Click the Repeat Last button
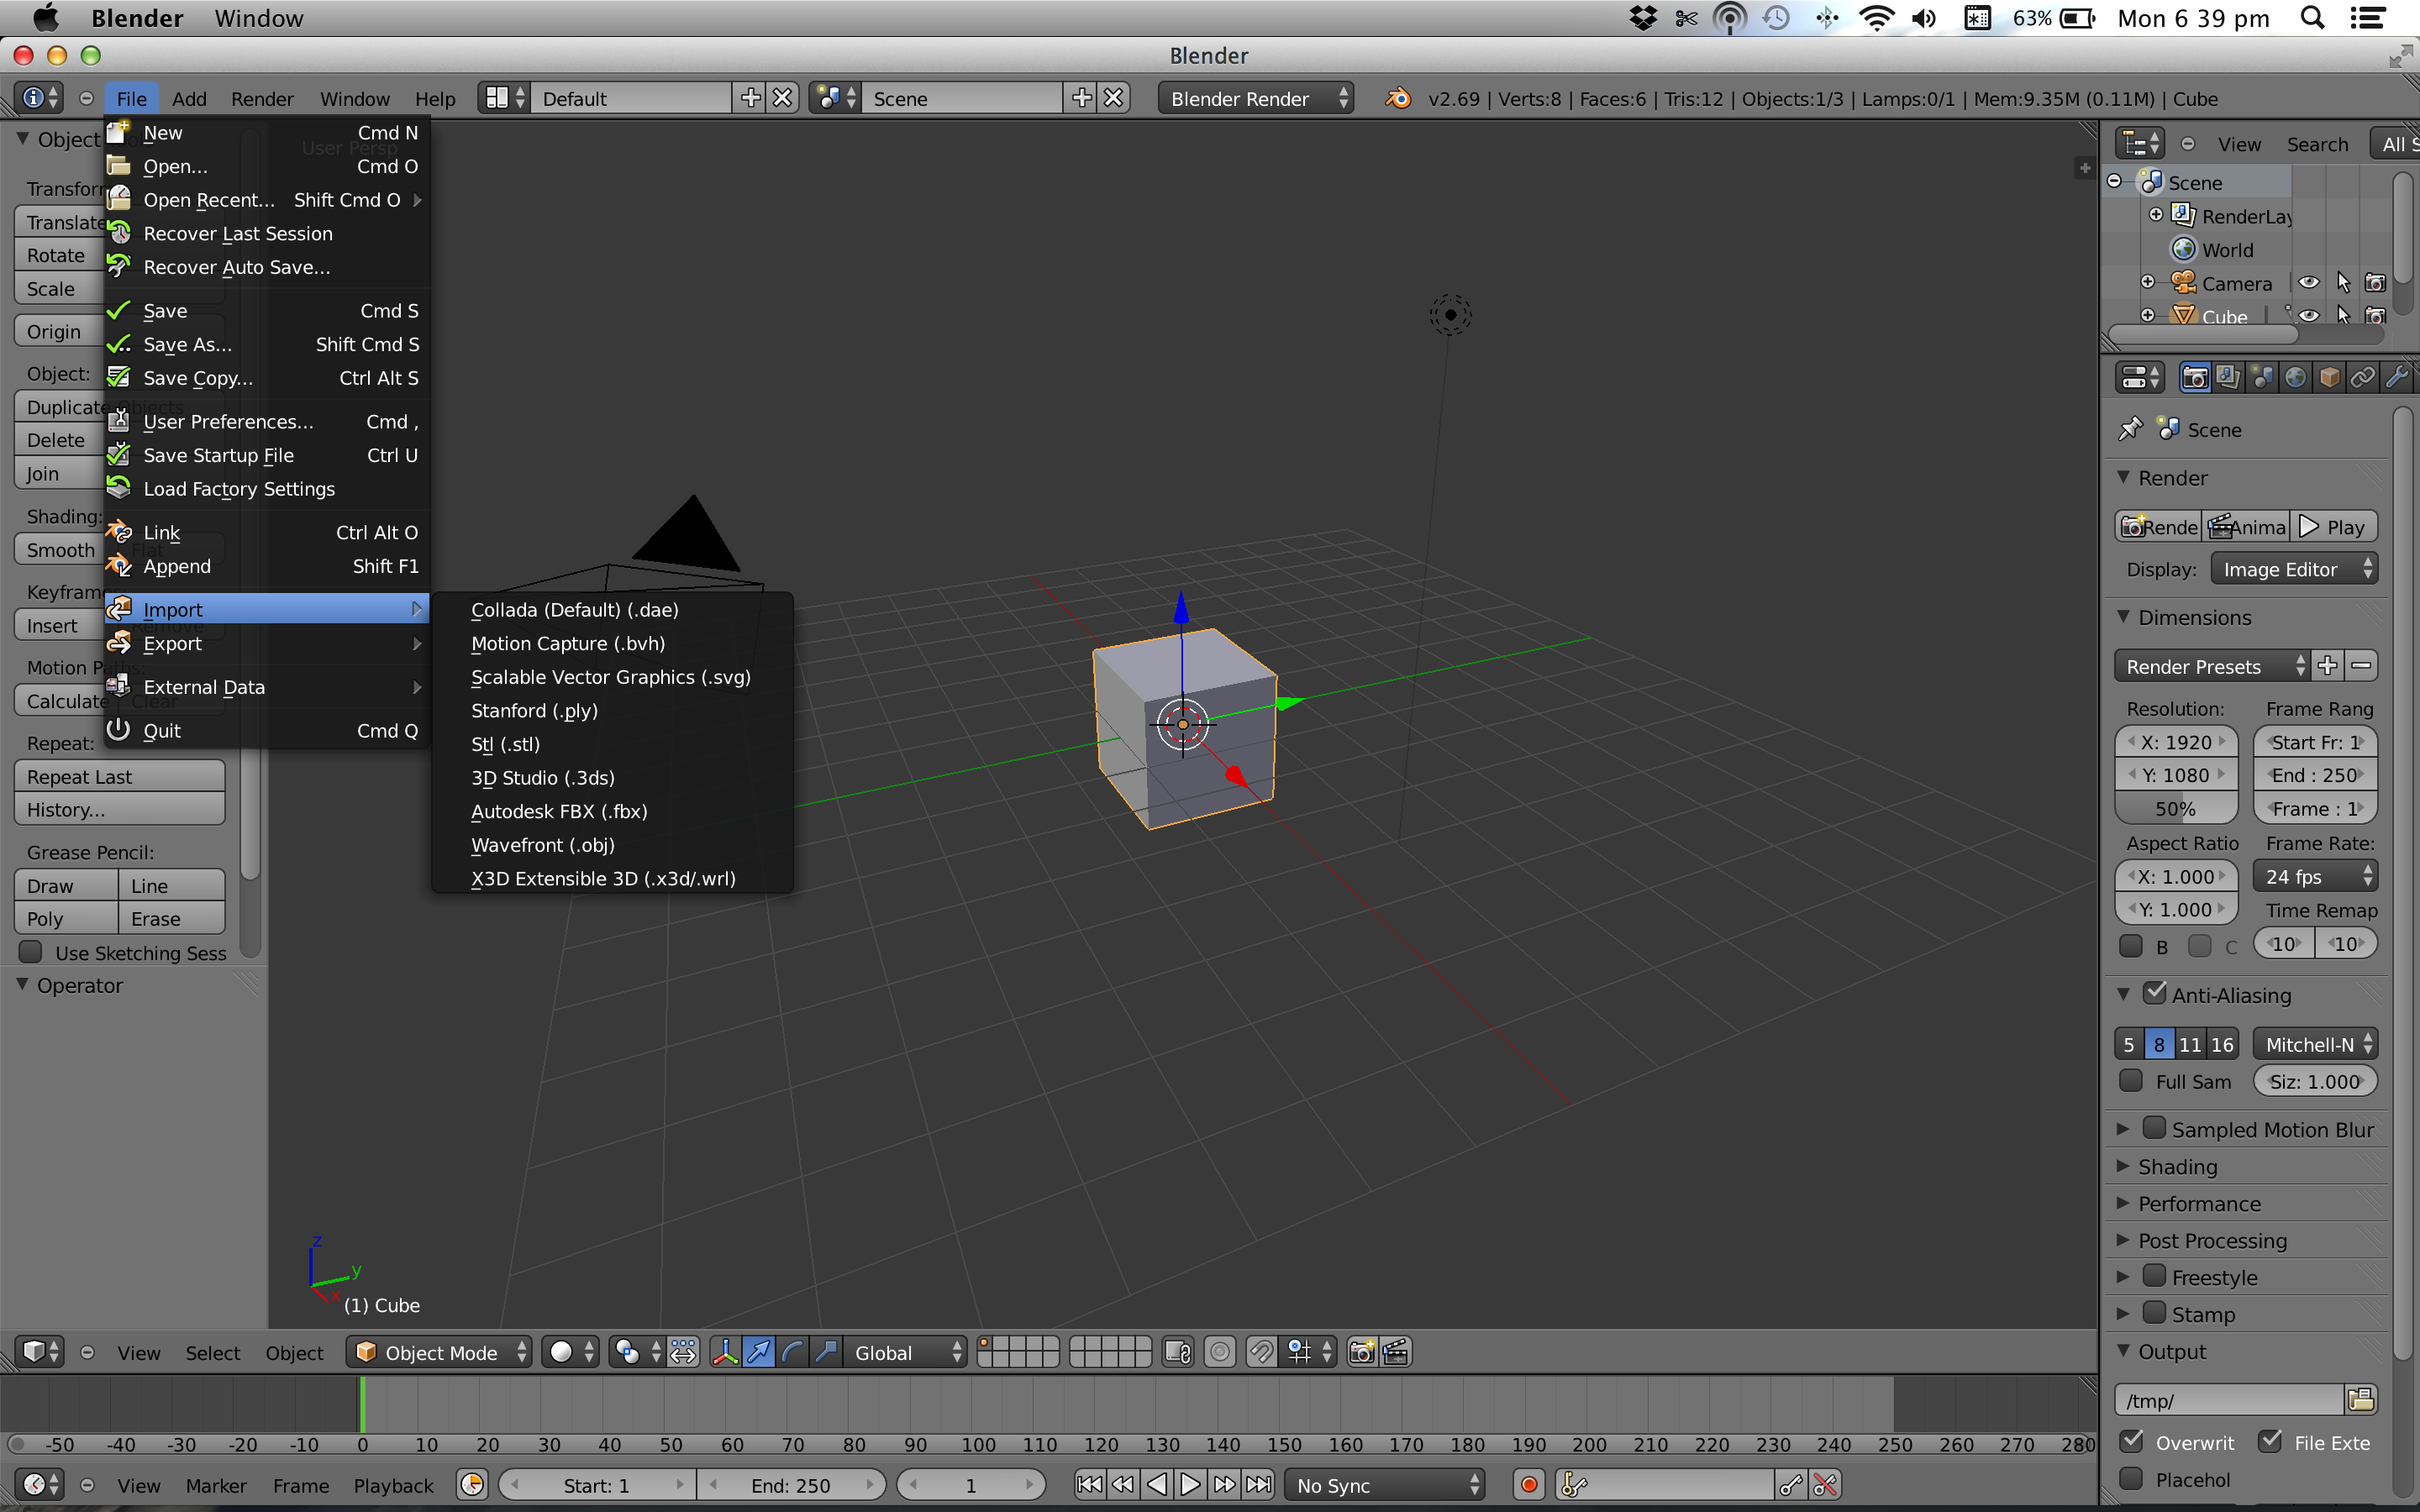 point(119,776)
